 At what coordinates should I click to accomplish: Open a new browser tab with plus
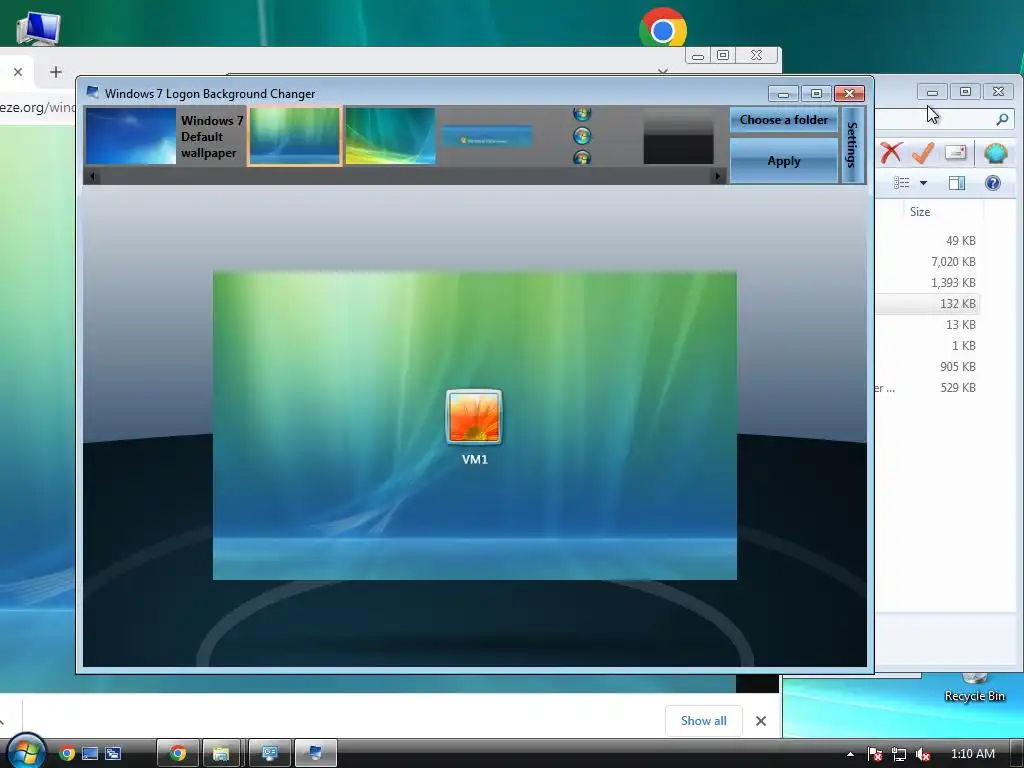[x=56, y=72]
